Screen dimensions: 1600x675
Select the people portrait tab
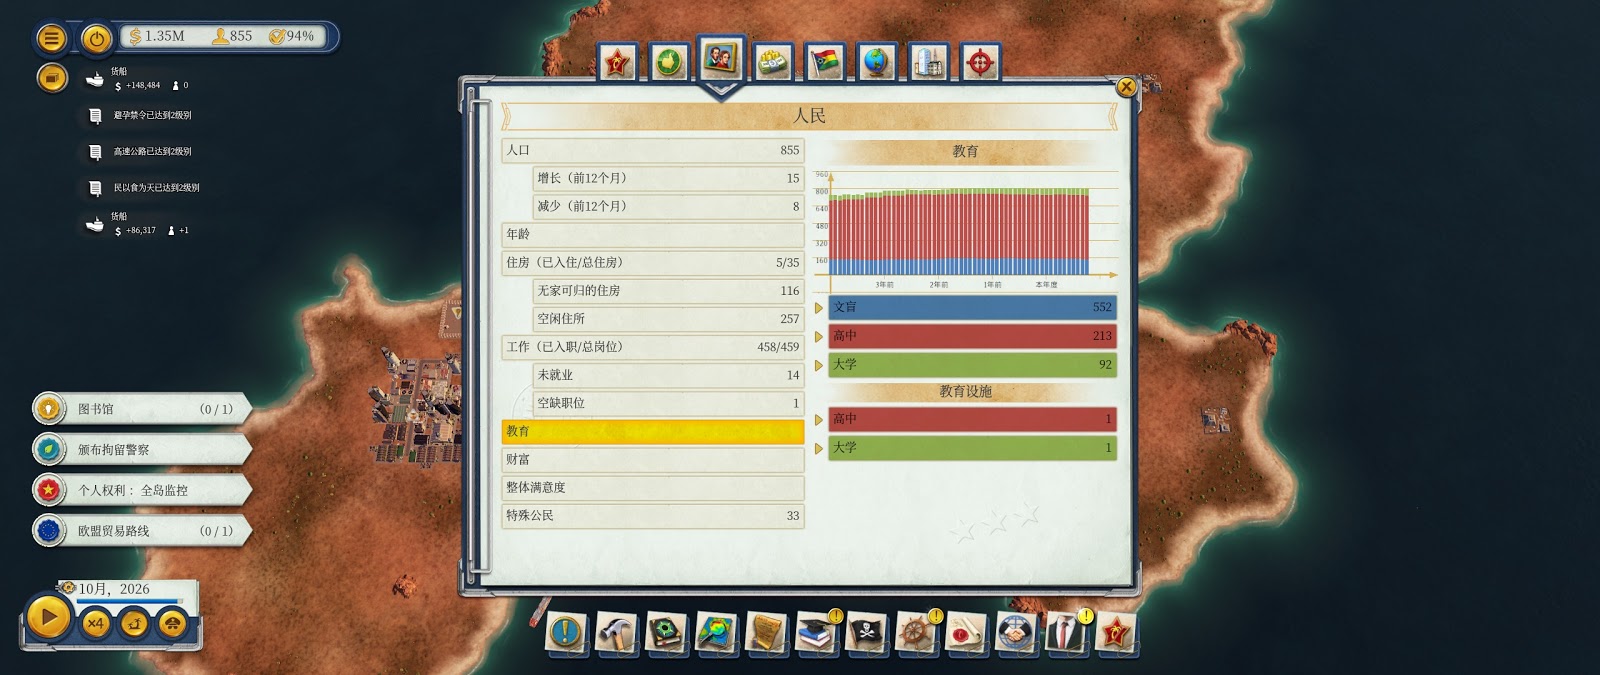tap(721, 60)
